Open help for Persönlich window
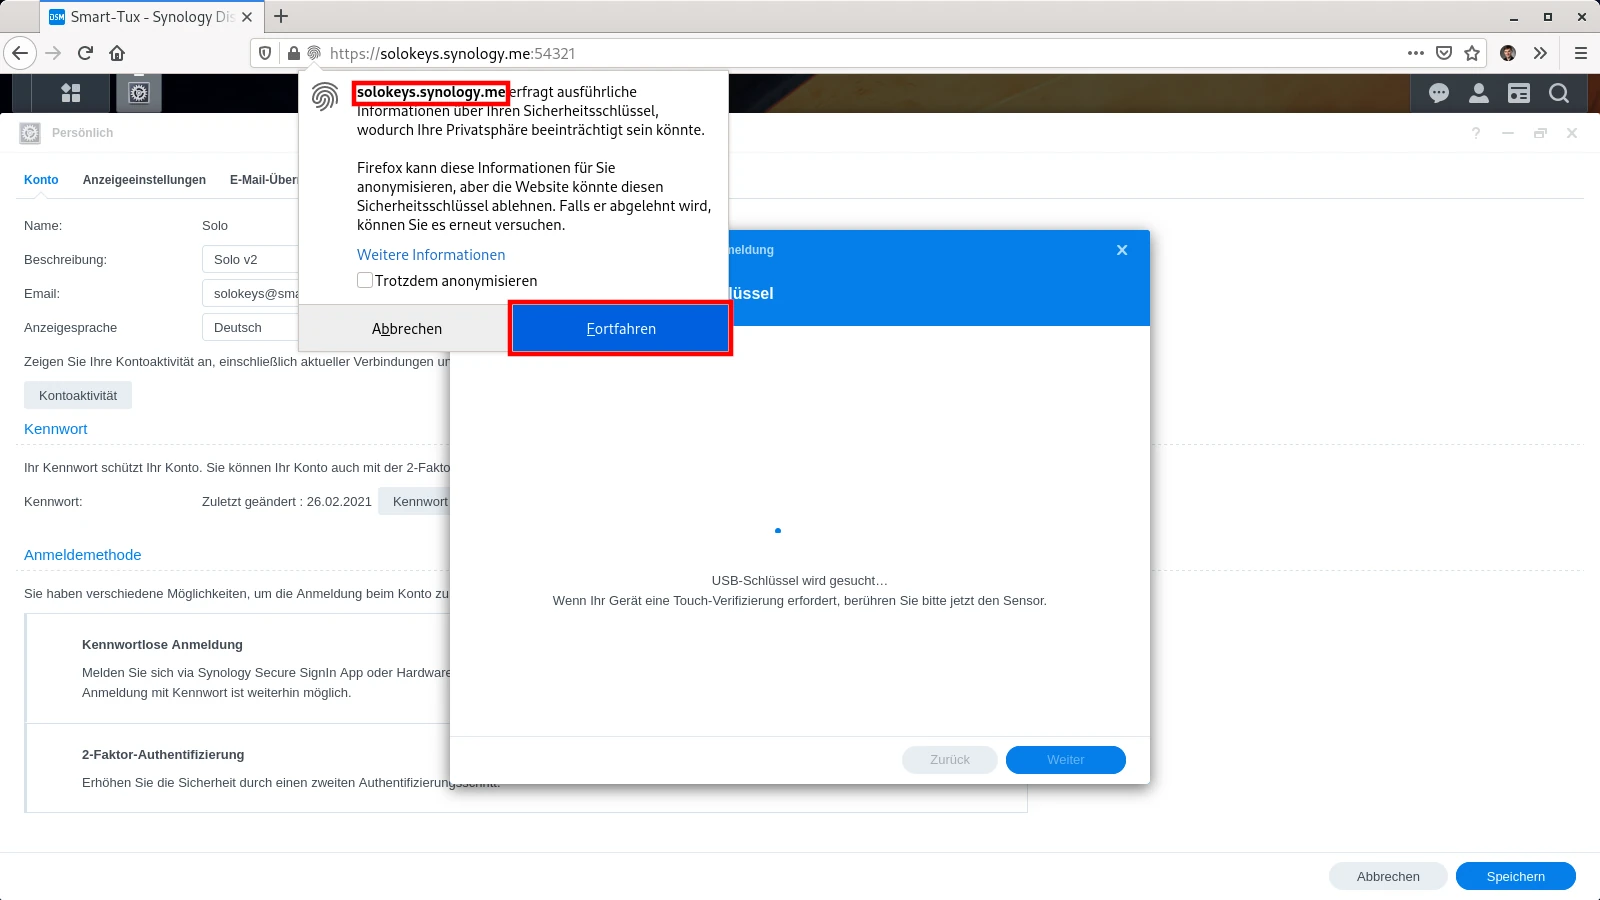The width and height of the screenshot is (1600, 900). tap(1476, 133)
